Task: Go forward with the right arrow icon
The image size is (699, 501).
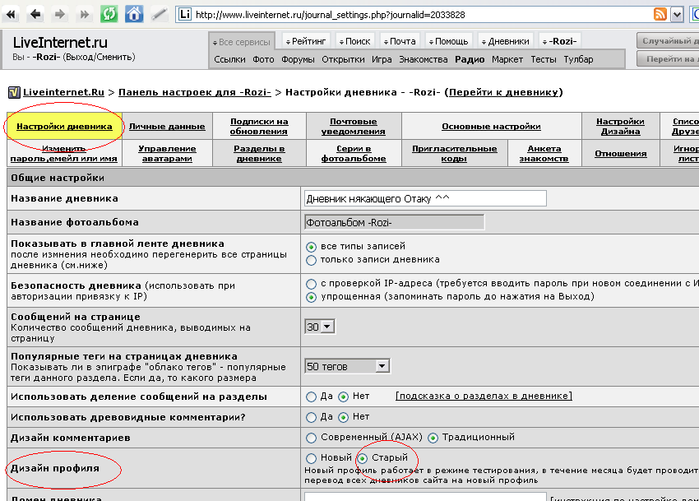Action: tap(60, 14)
